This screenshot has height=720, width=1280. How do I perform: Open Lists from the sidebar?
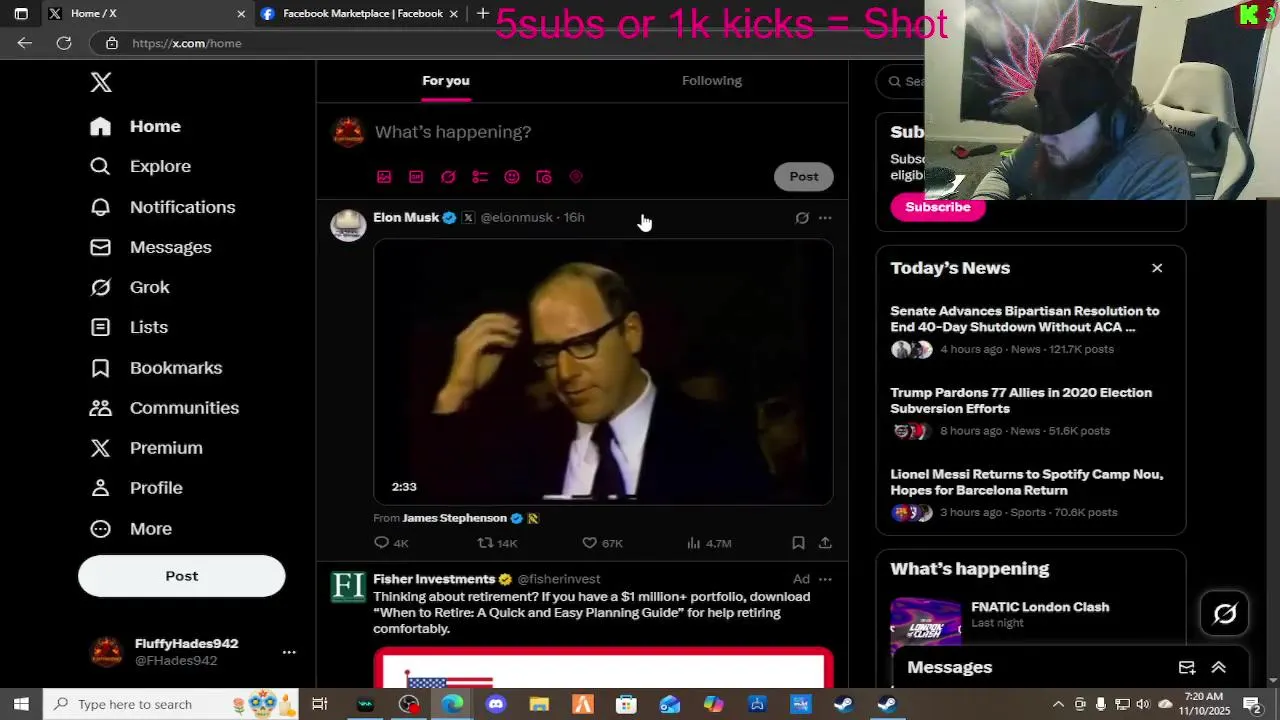[128, 327]
